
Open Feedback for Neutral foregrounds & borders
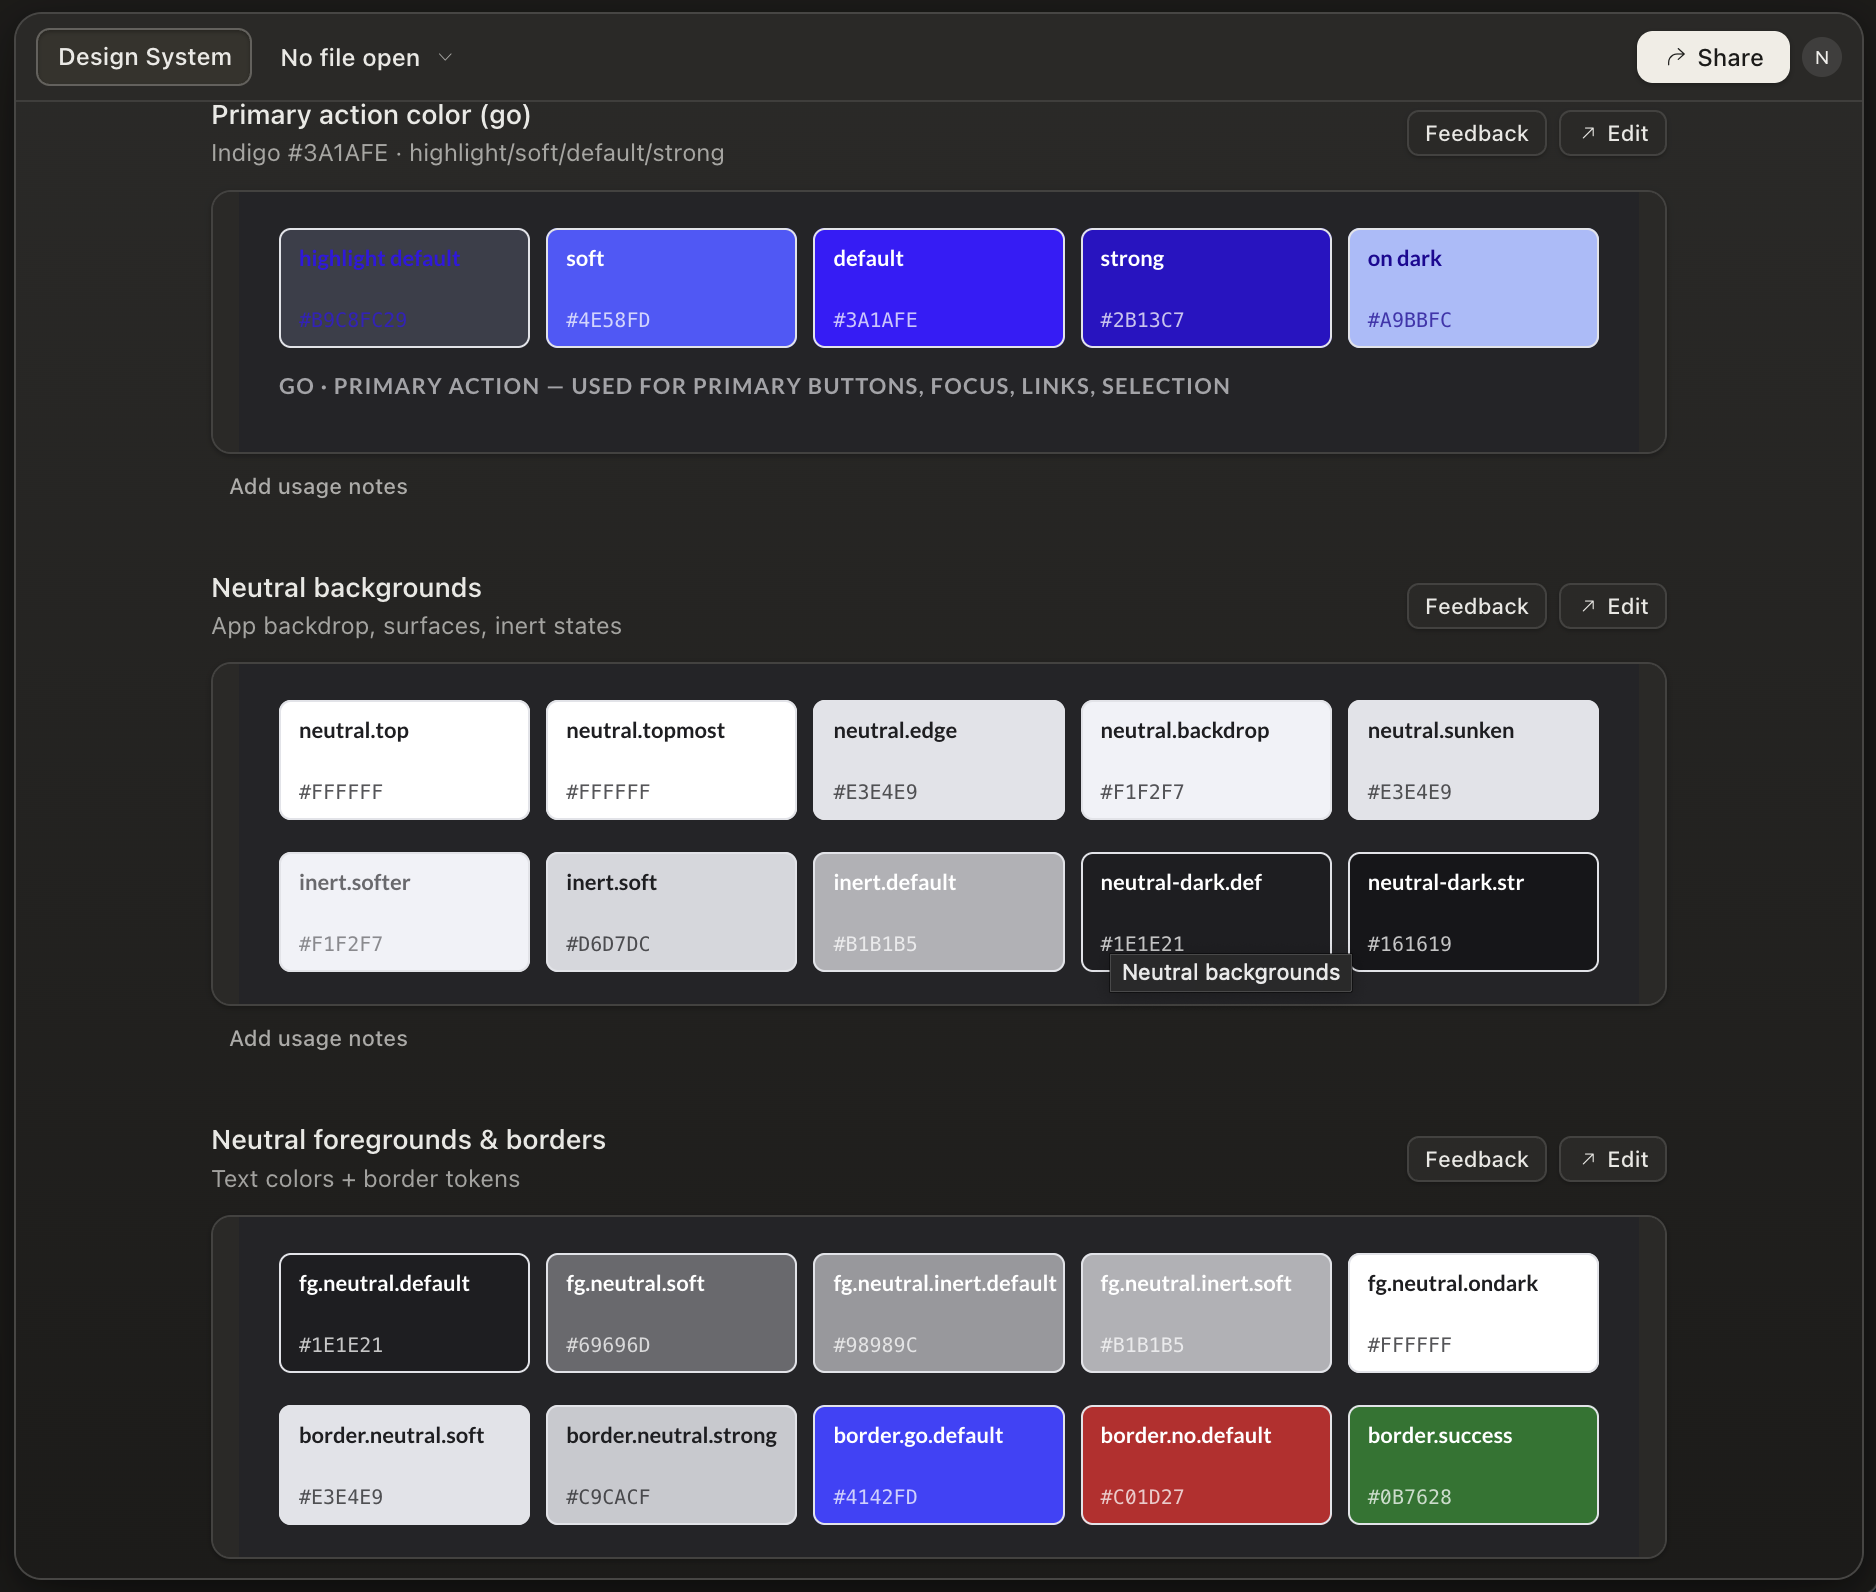[1476, 1159]
